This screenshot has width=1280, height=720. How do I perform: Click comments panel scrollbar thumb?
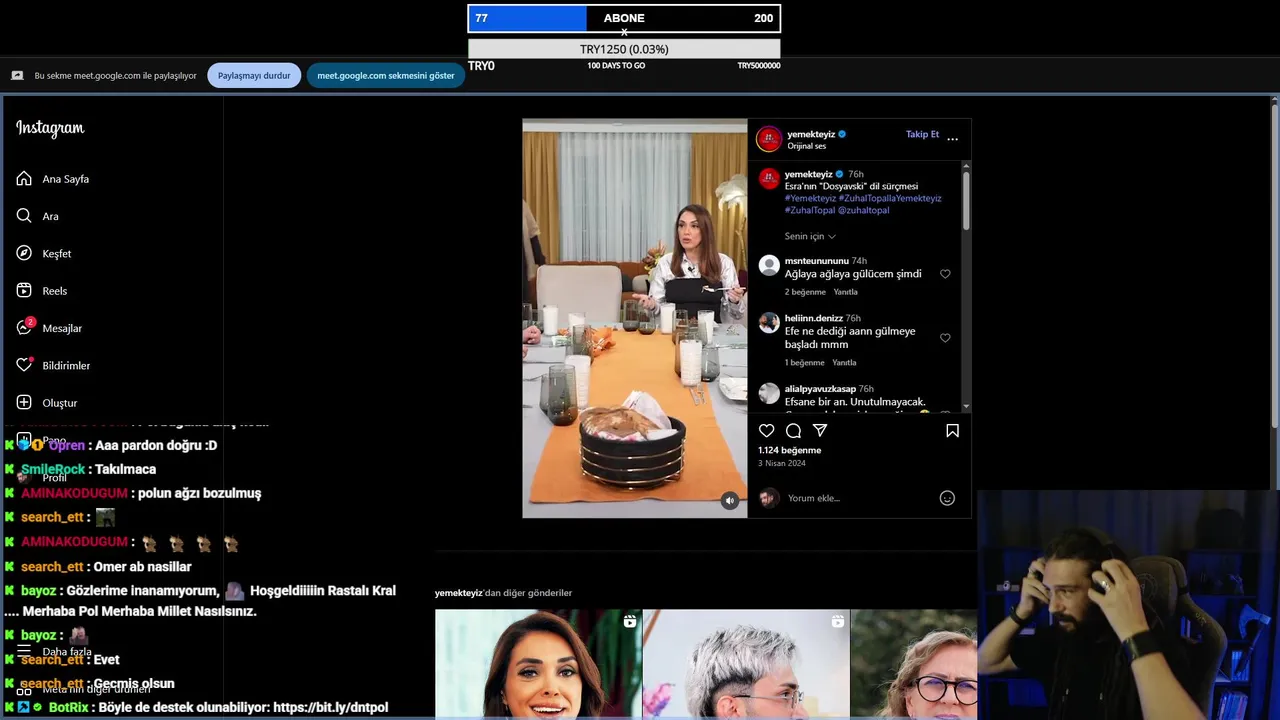966,200
